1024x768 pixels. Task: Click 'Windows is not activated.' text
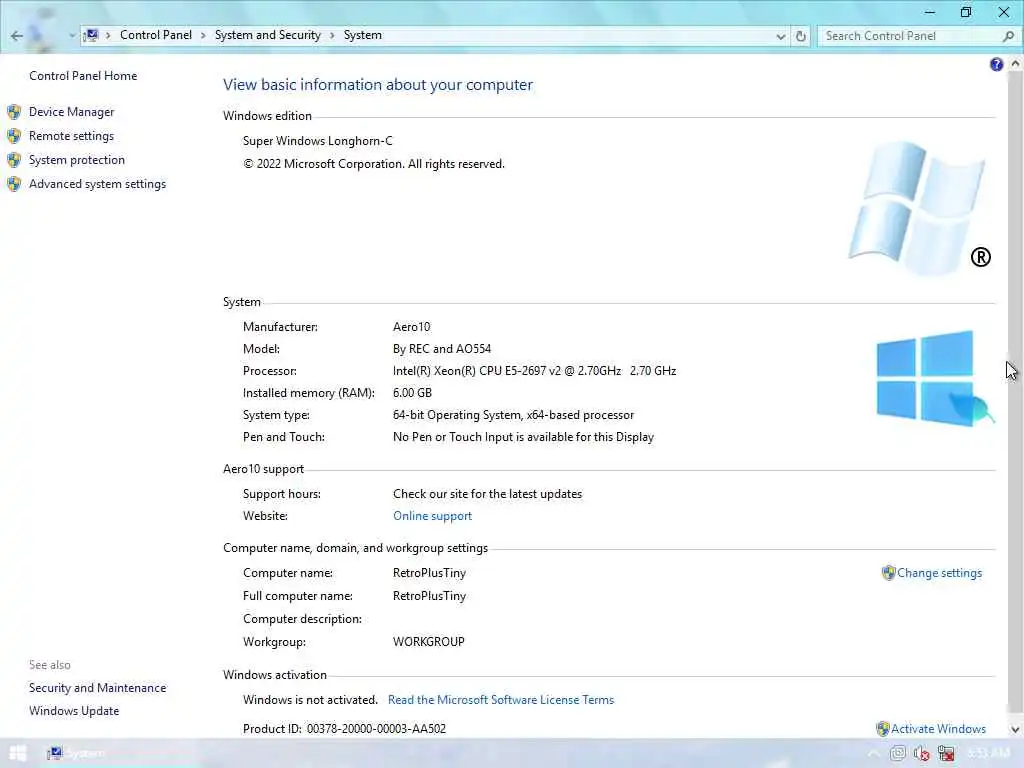click(310, 700)
